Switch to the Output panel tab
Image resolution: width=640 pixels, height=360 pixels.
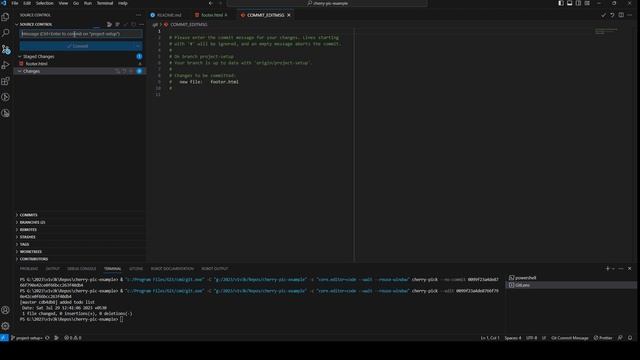(x=53, y=269)
